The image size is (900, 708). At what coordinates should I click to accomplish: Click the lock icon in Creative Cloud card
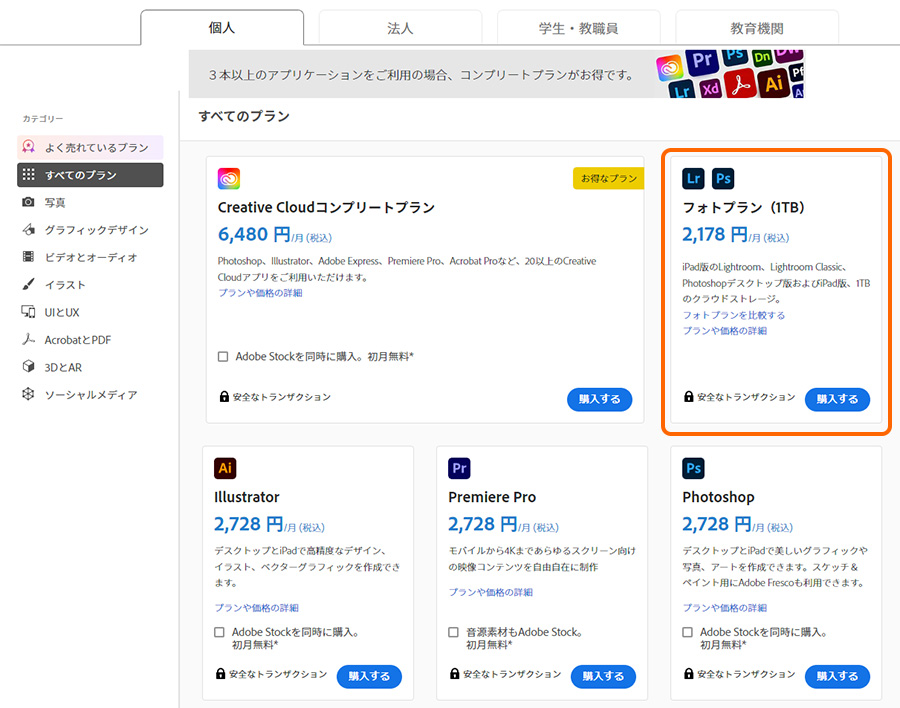(224, 397)
